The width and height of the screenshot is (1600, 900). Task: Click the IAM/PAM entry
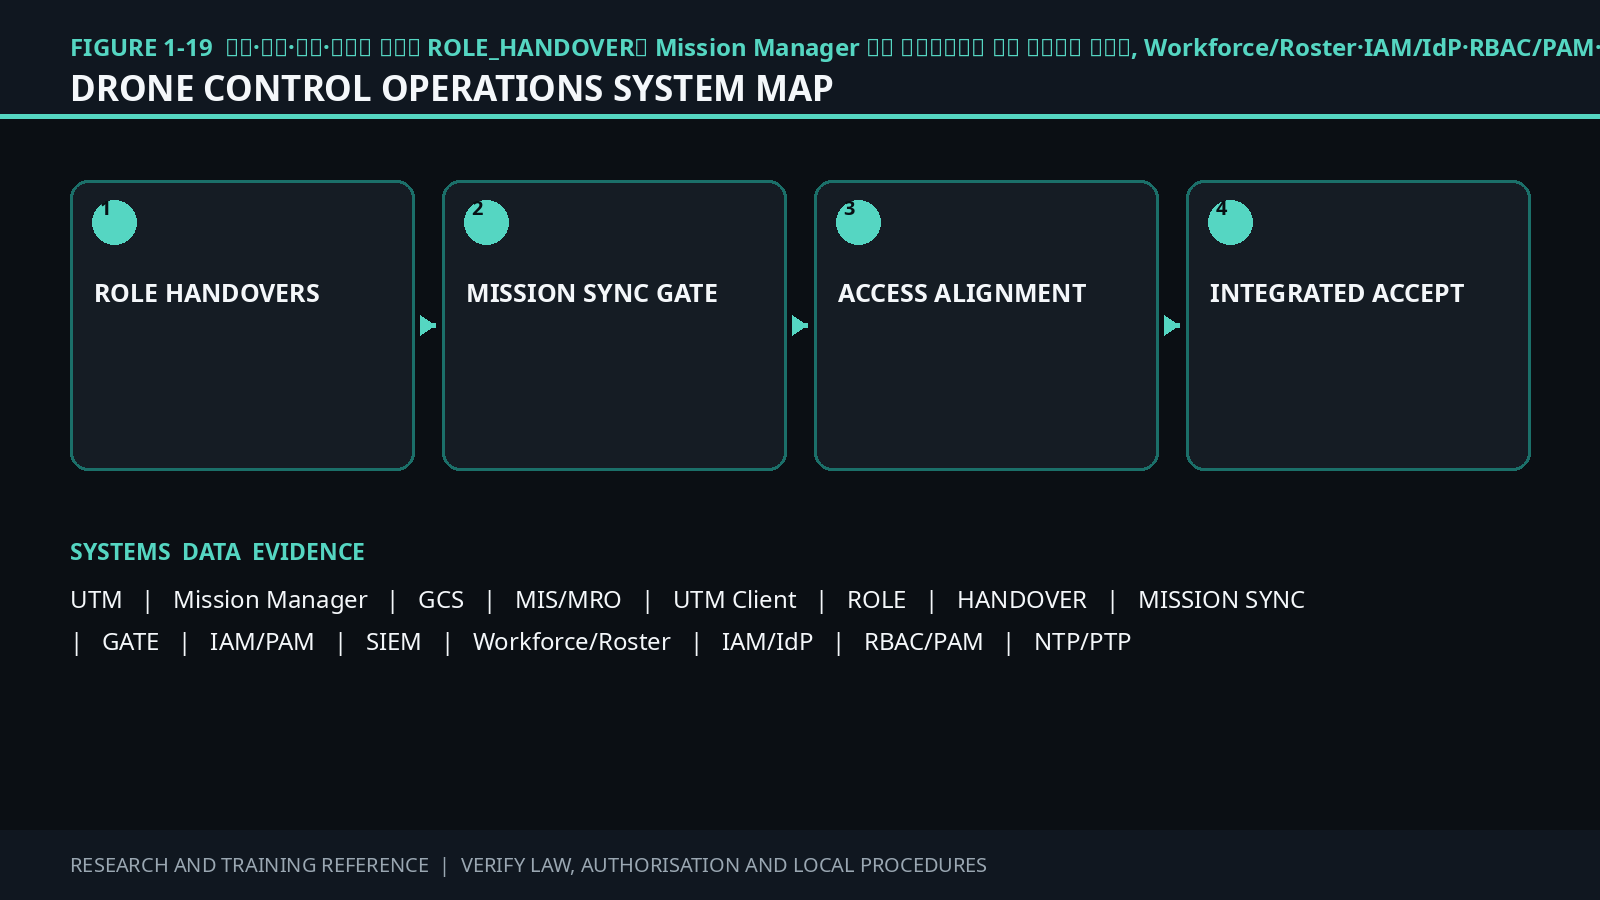point(262,642)
